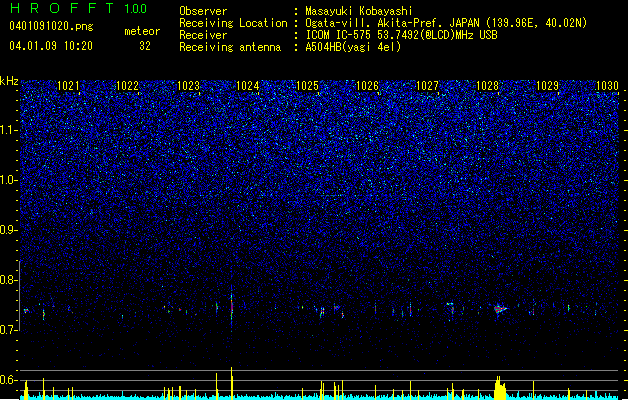629x400 pixels.
Task: Click the 1022 time marker
Action: [x=127, y=86]
